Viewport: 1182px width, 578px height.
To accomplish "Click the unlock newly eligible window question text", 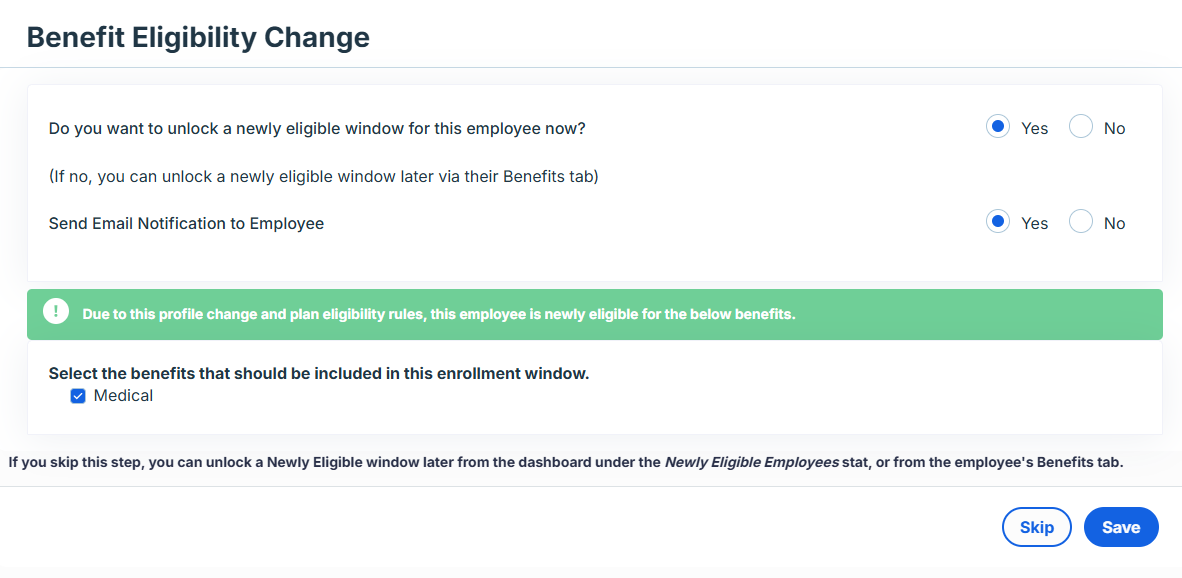I will (x=317, y=128).
